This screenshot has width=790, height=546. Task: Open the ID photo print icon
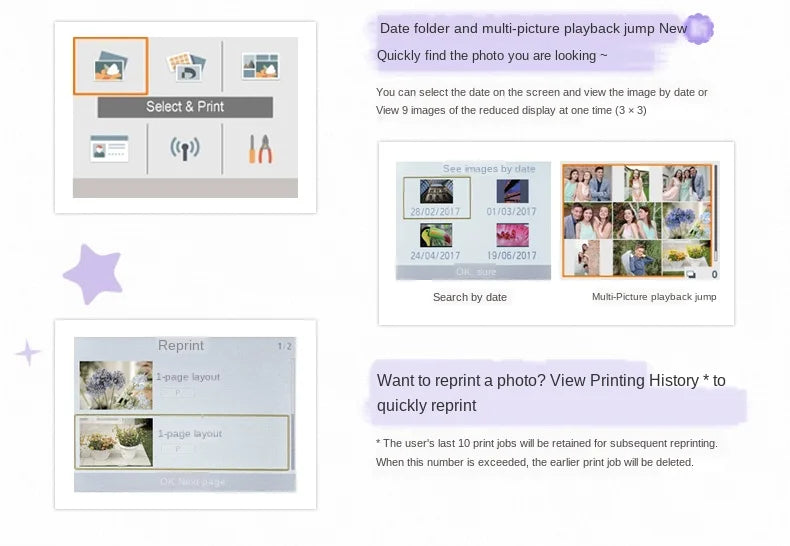(185, 66)
